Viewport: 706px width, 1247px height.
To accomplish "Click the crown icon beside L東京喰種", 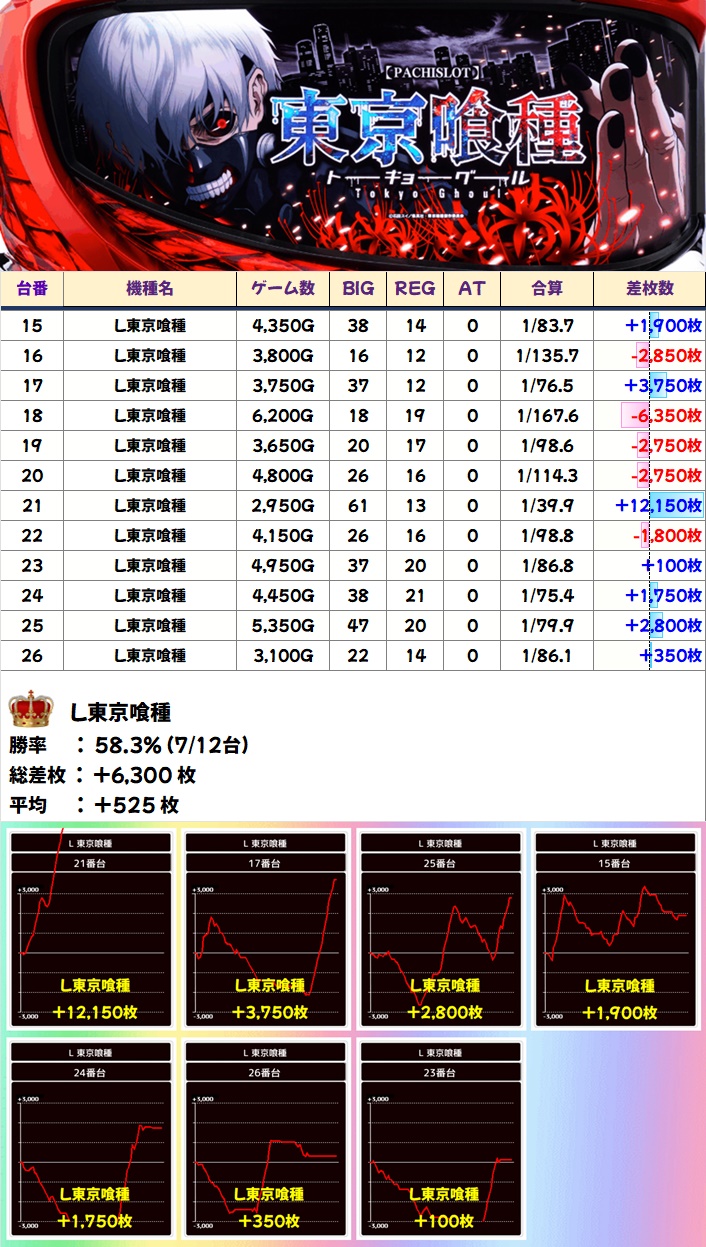I will point(30,711).
